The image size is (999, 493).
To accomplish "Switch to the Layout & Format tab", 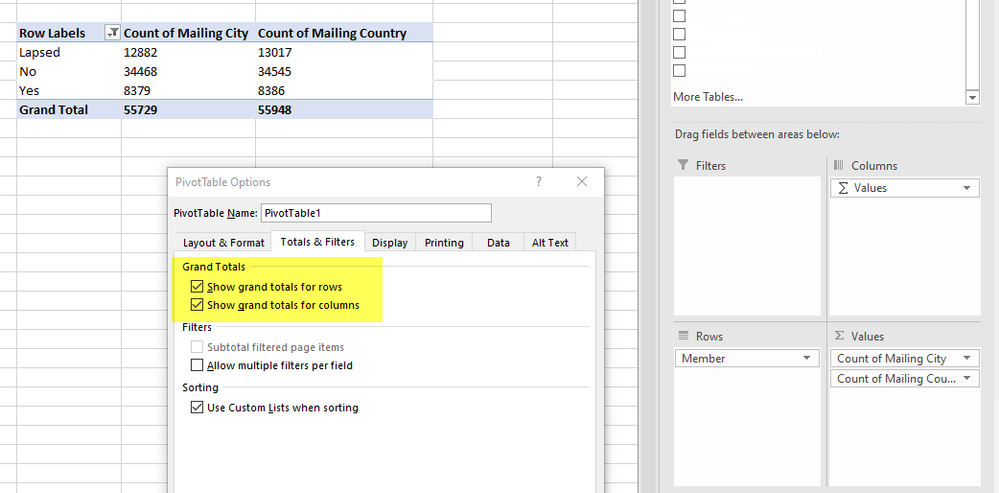I will [x=224, y=243].
